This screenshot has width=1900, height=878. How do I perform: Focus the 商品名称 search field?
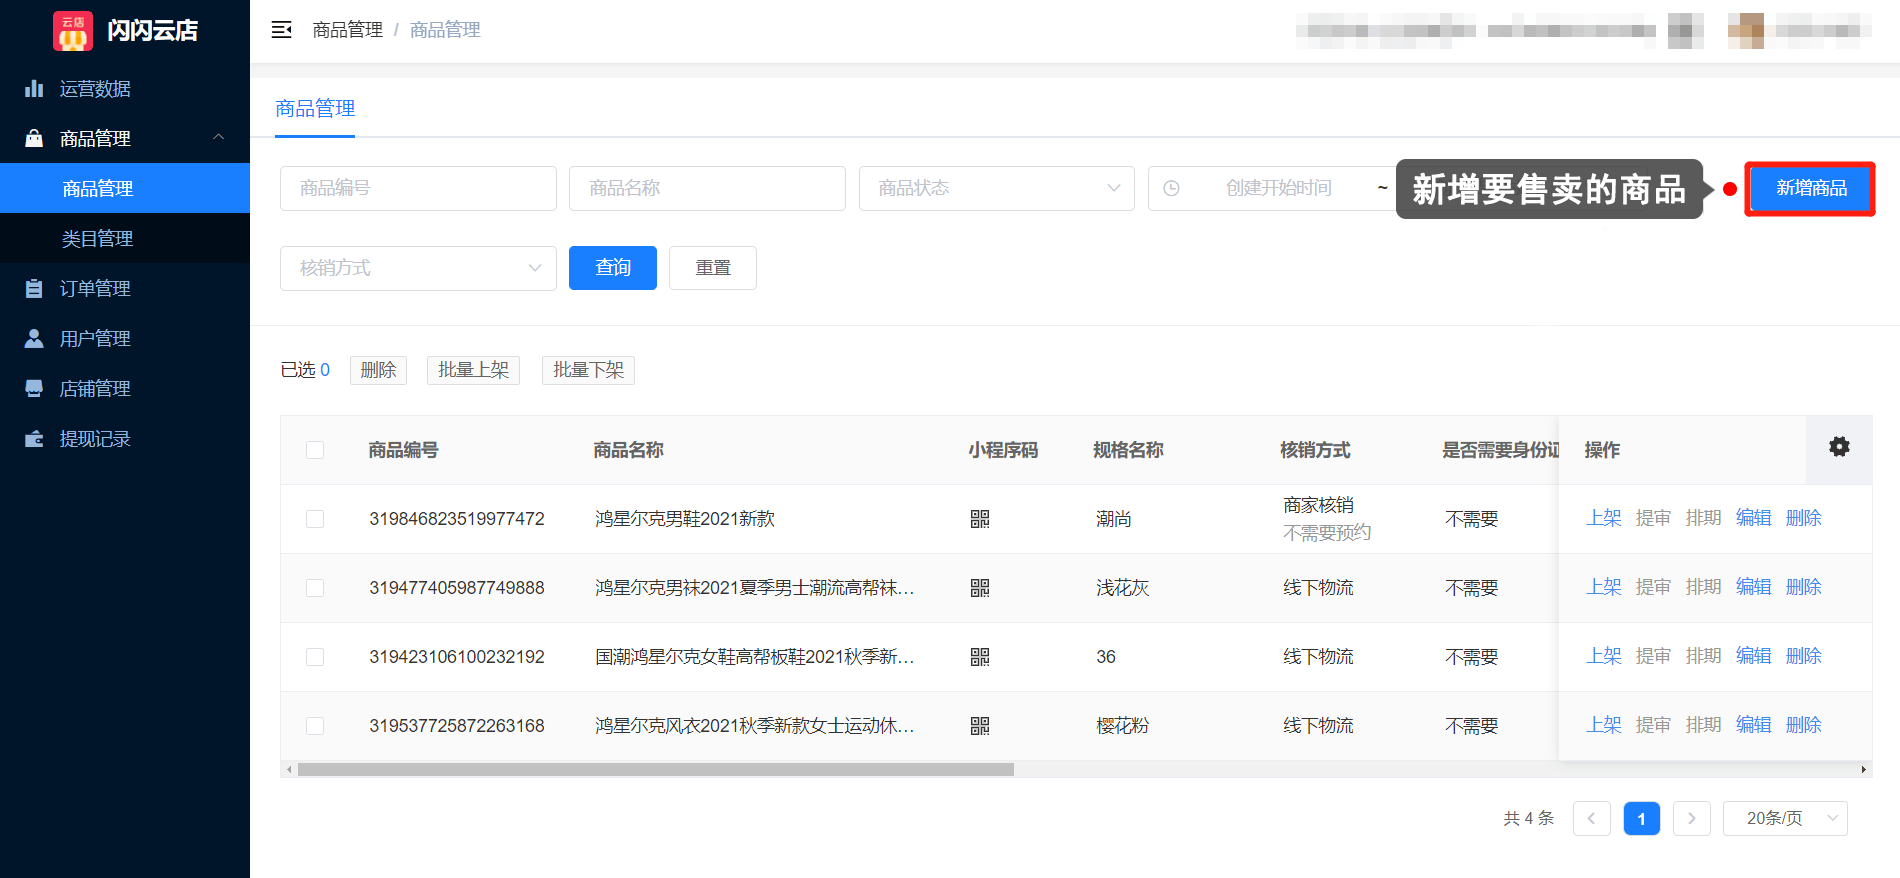(x=707, y=188)
